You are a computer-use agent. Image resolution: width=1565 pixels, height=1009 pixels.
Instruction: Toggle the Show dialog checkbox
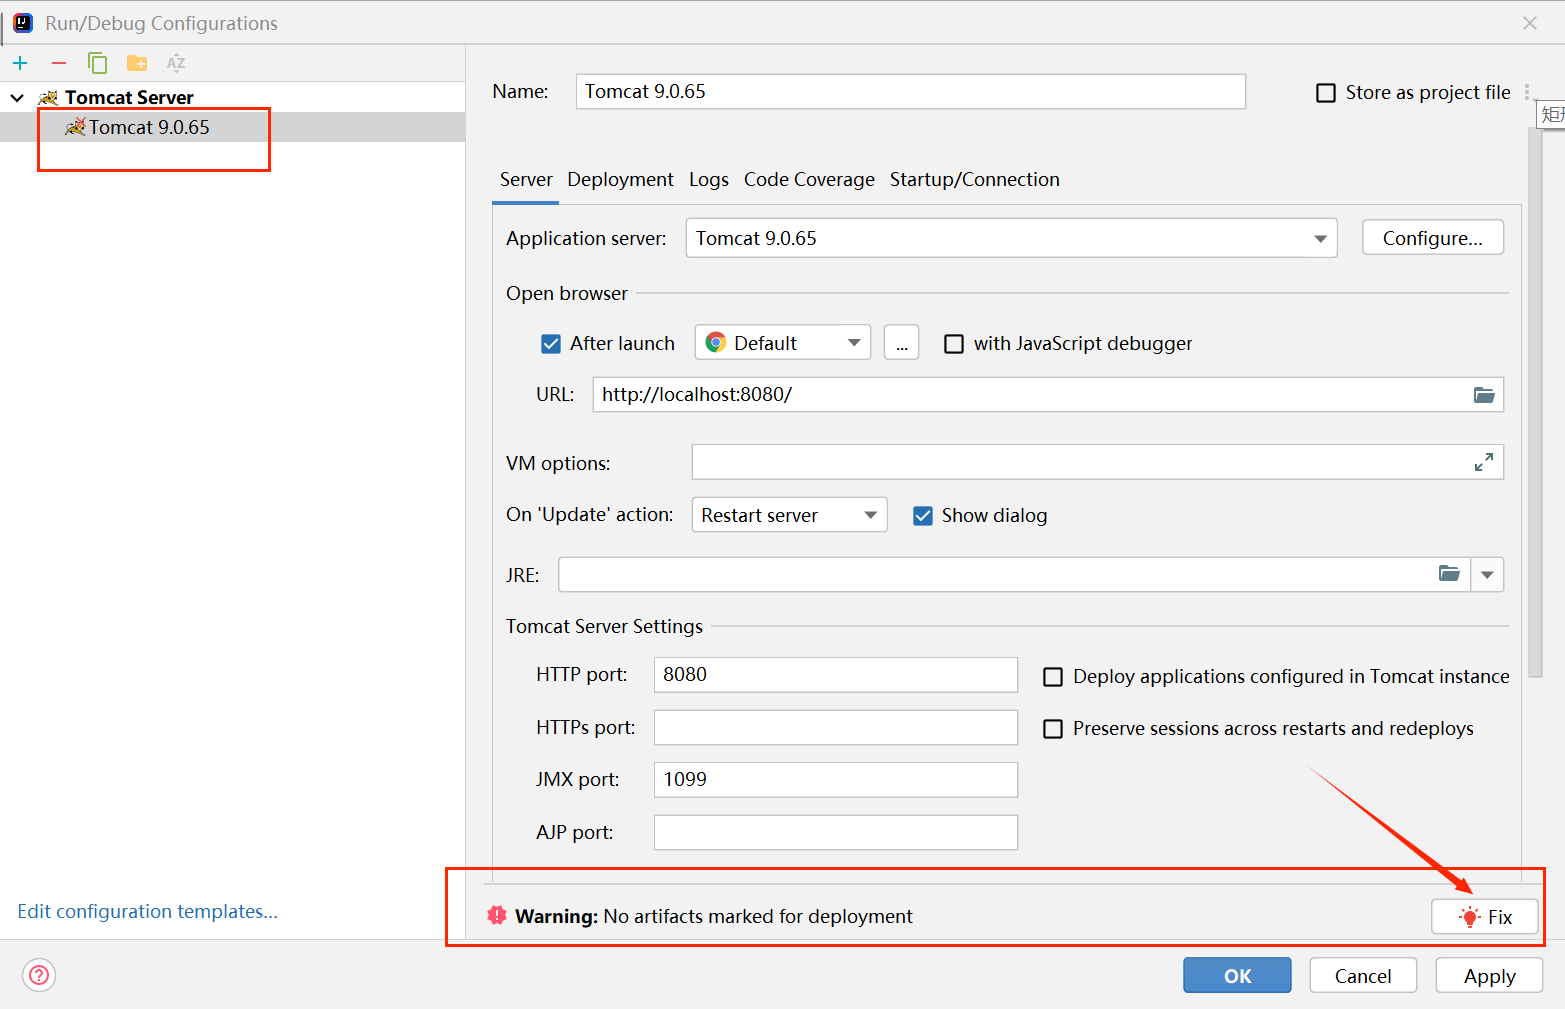click(923, 516)
